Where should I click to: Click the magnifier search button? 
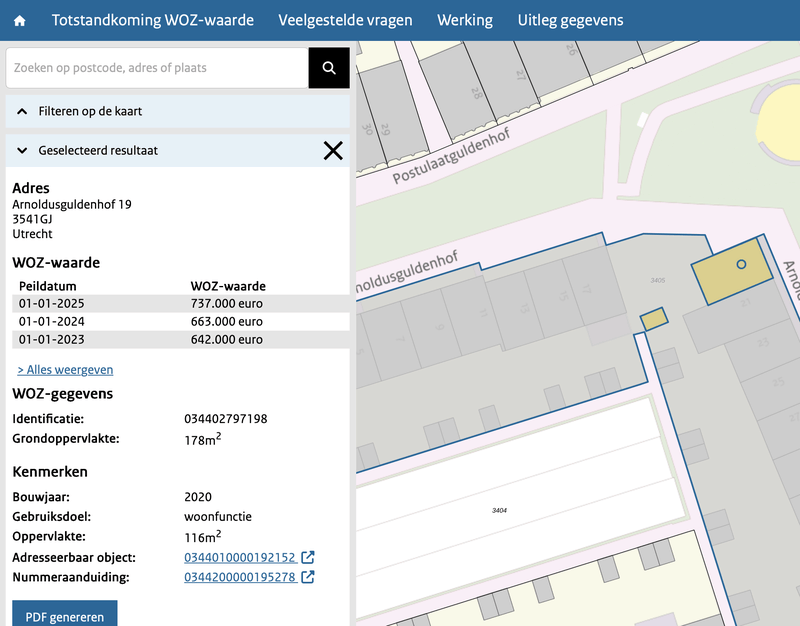point(329,68)
